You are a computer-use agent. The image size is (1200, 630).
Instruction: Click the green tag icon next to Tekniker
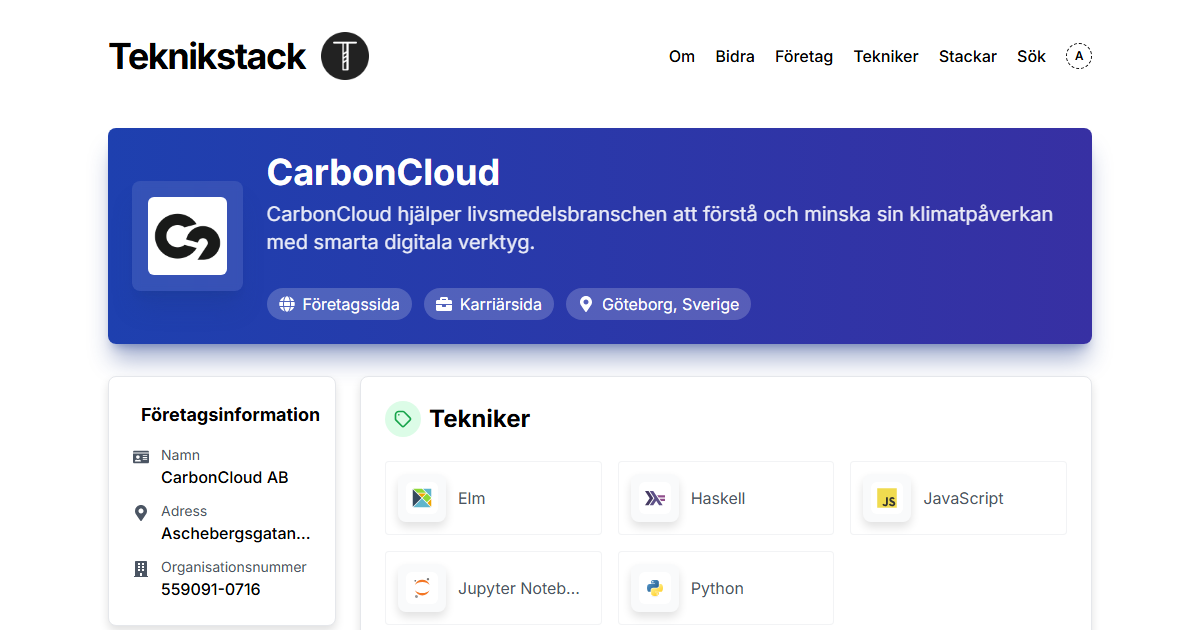(x=403, y=419)
